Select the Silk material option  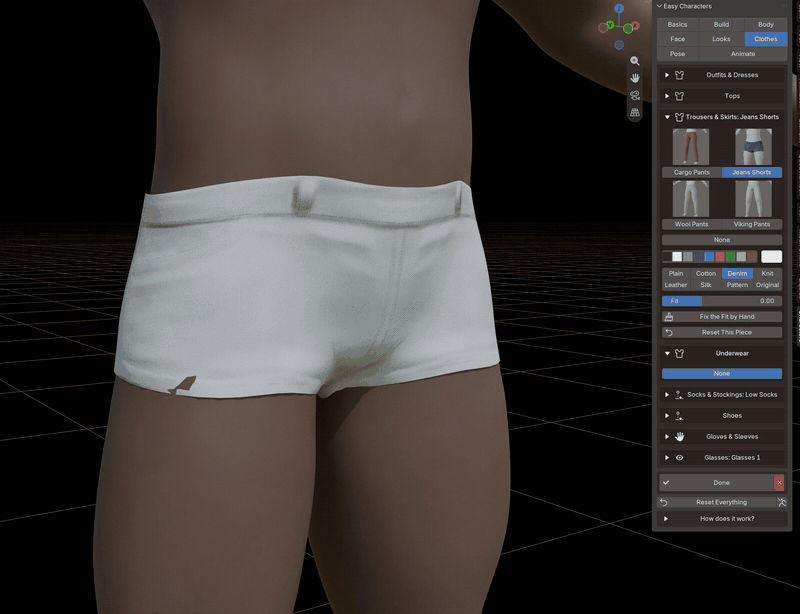coord(706,285)
